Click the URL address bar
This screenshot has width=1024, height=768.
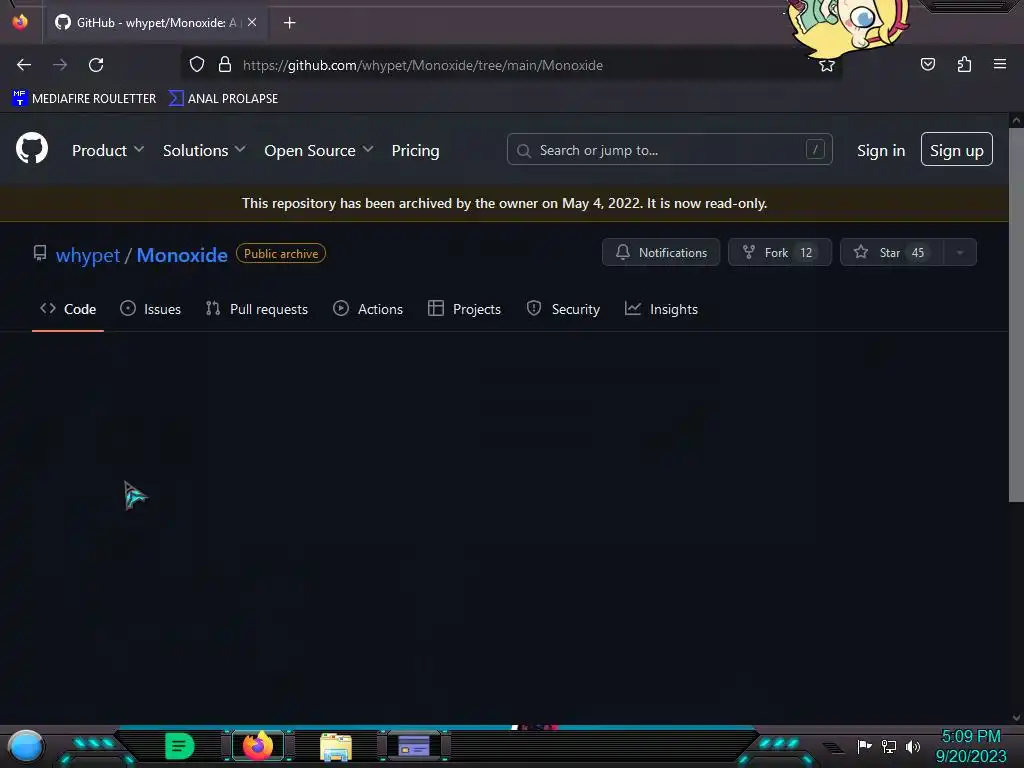(509, 65)
